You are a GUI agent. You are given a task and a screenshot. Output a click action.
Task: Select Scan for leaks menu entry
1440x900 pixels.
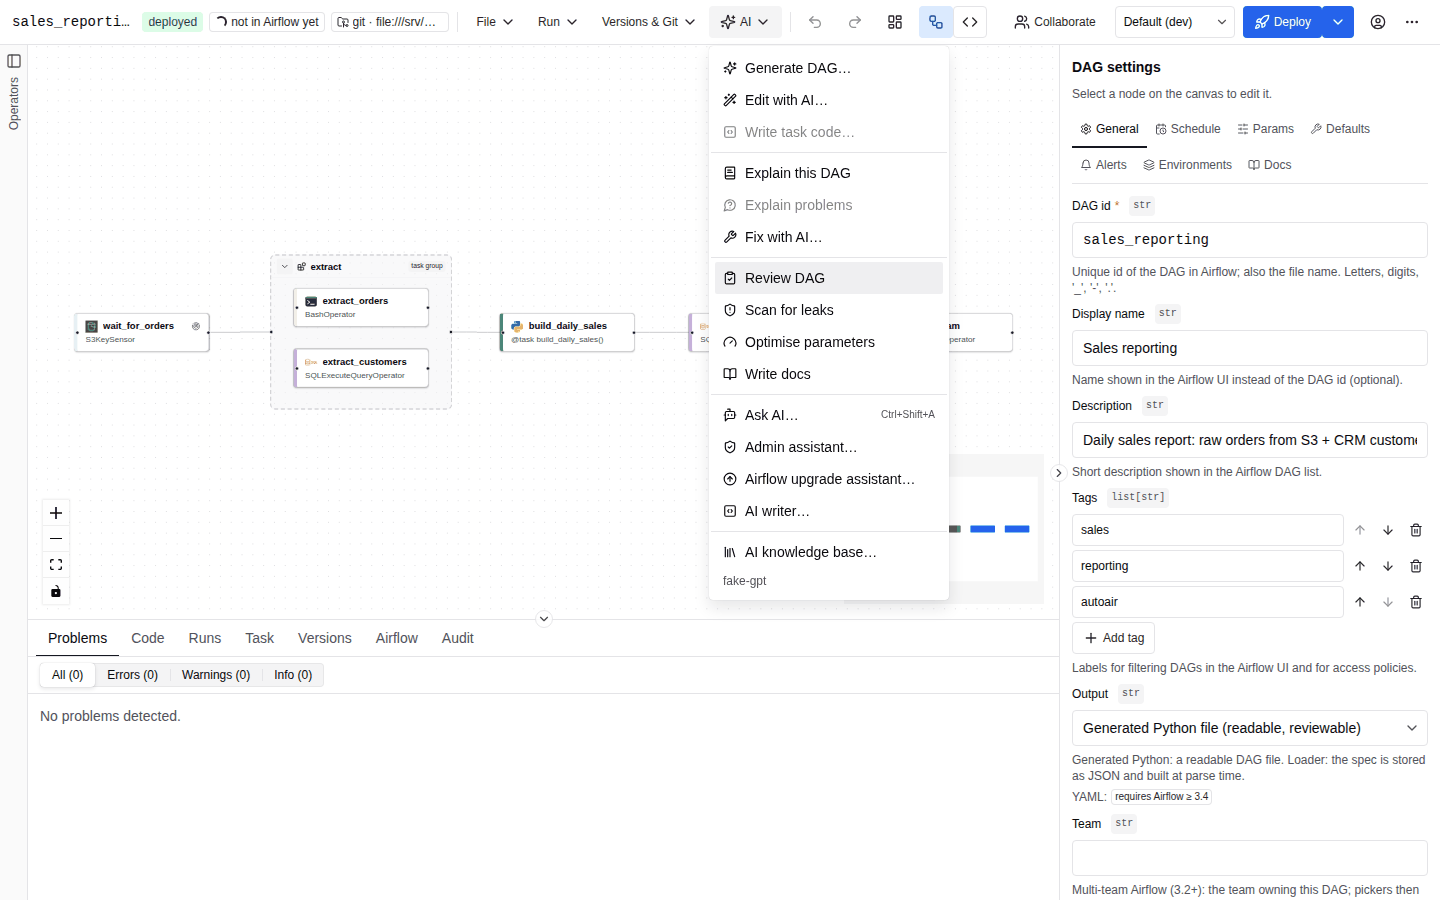(x=829, y=310)
